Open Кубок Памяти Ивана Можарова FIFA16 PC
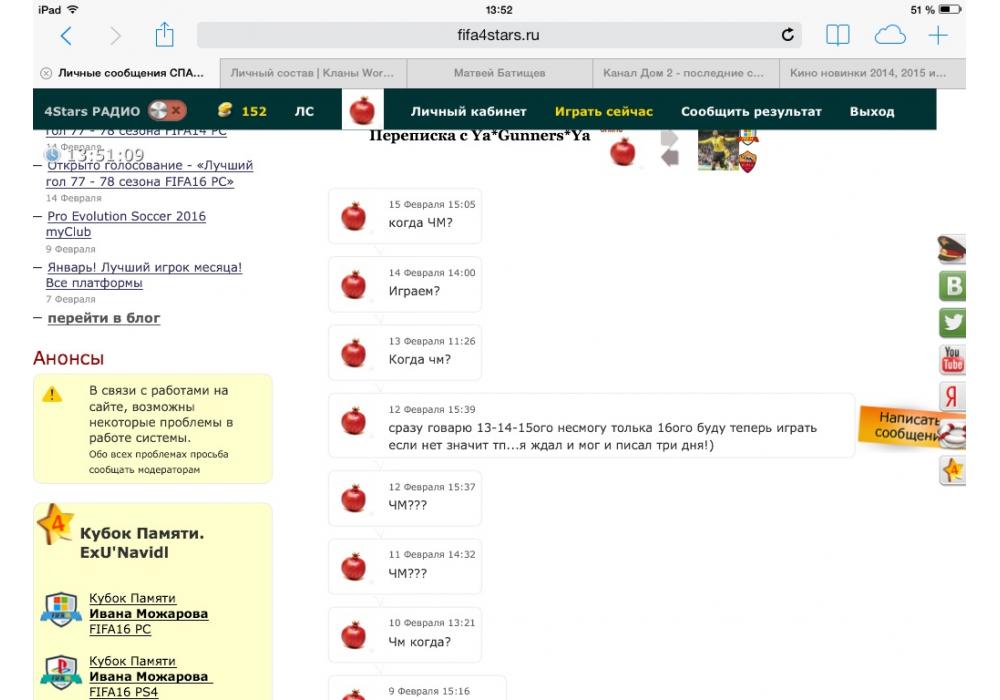The image size is (1000, 700). pos(148,613)
